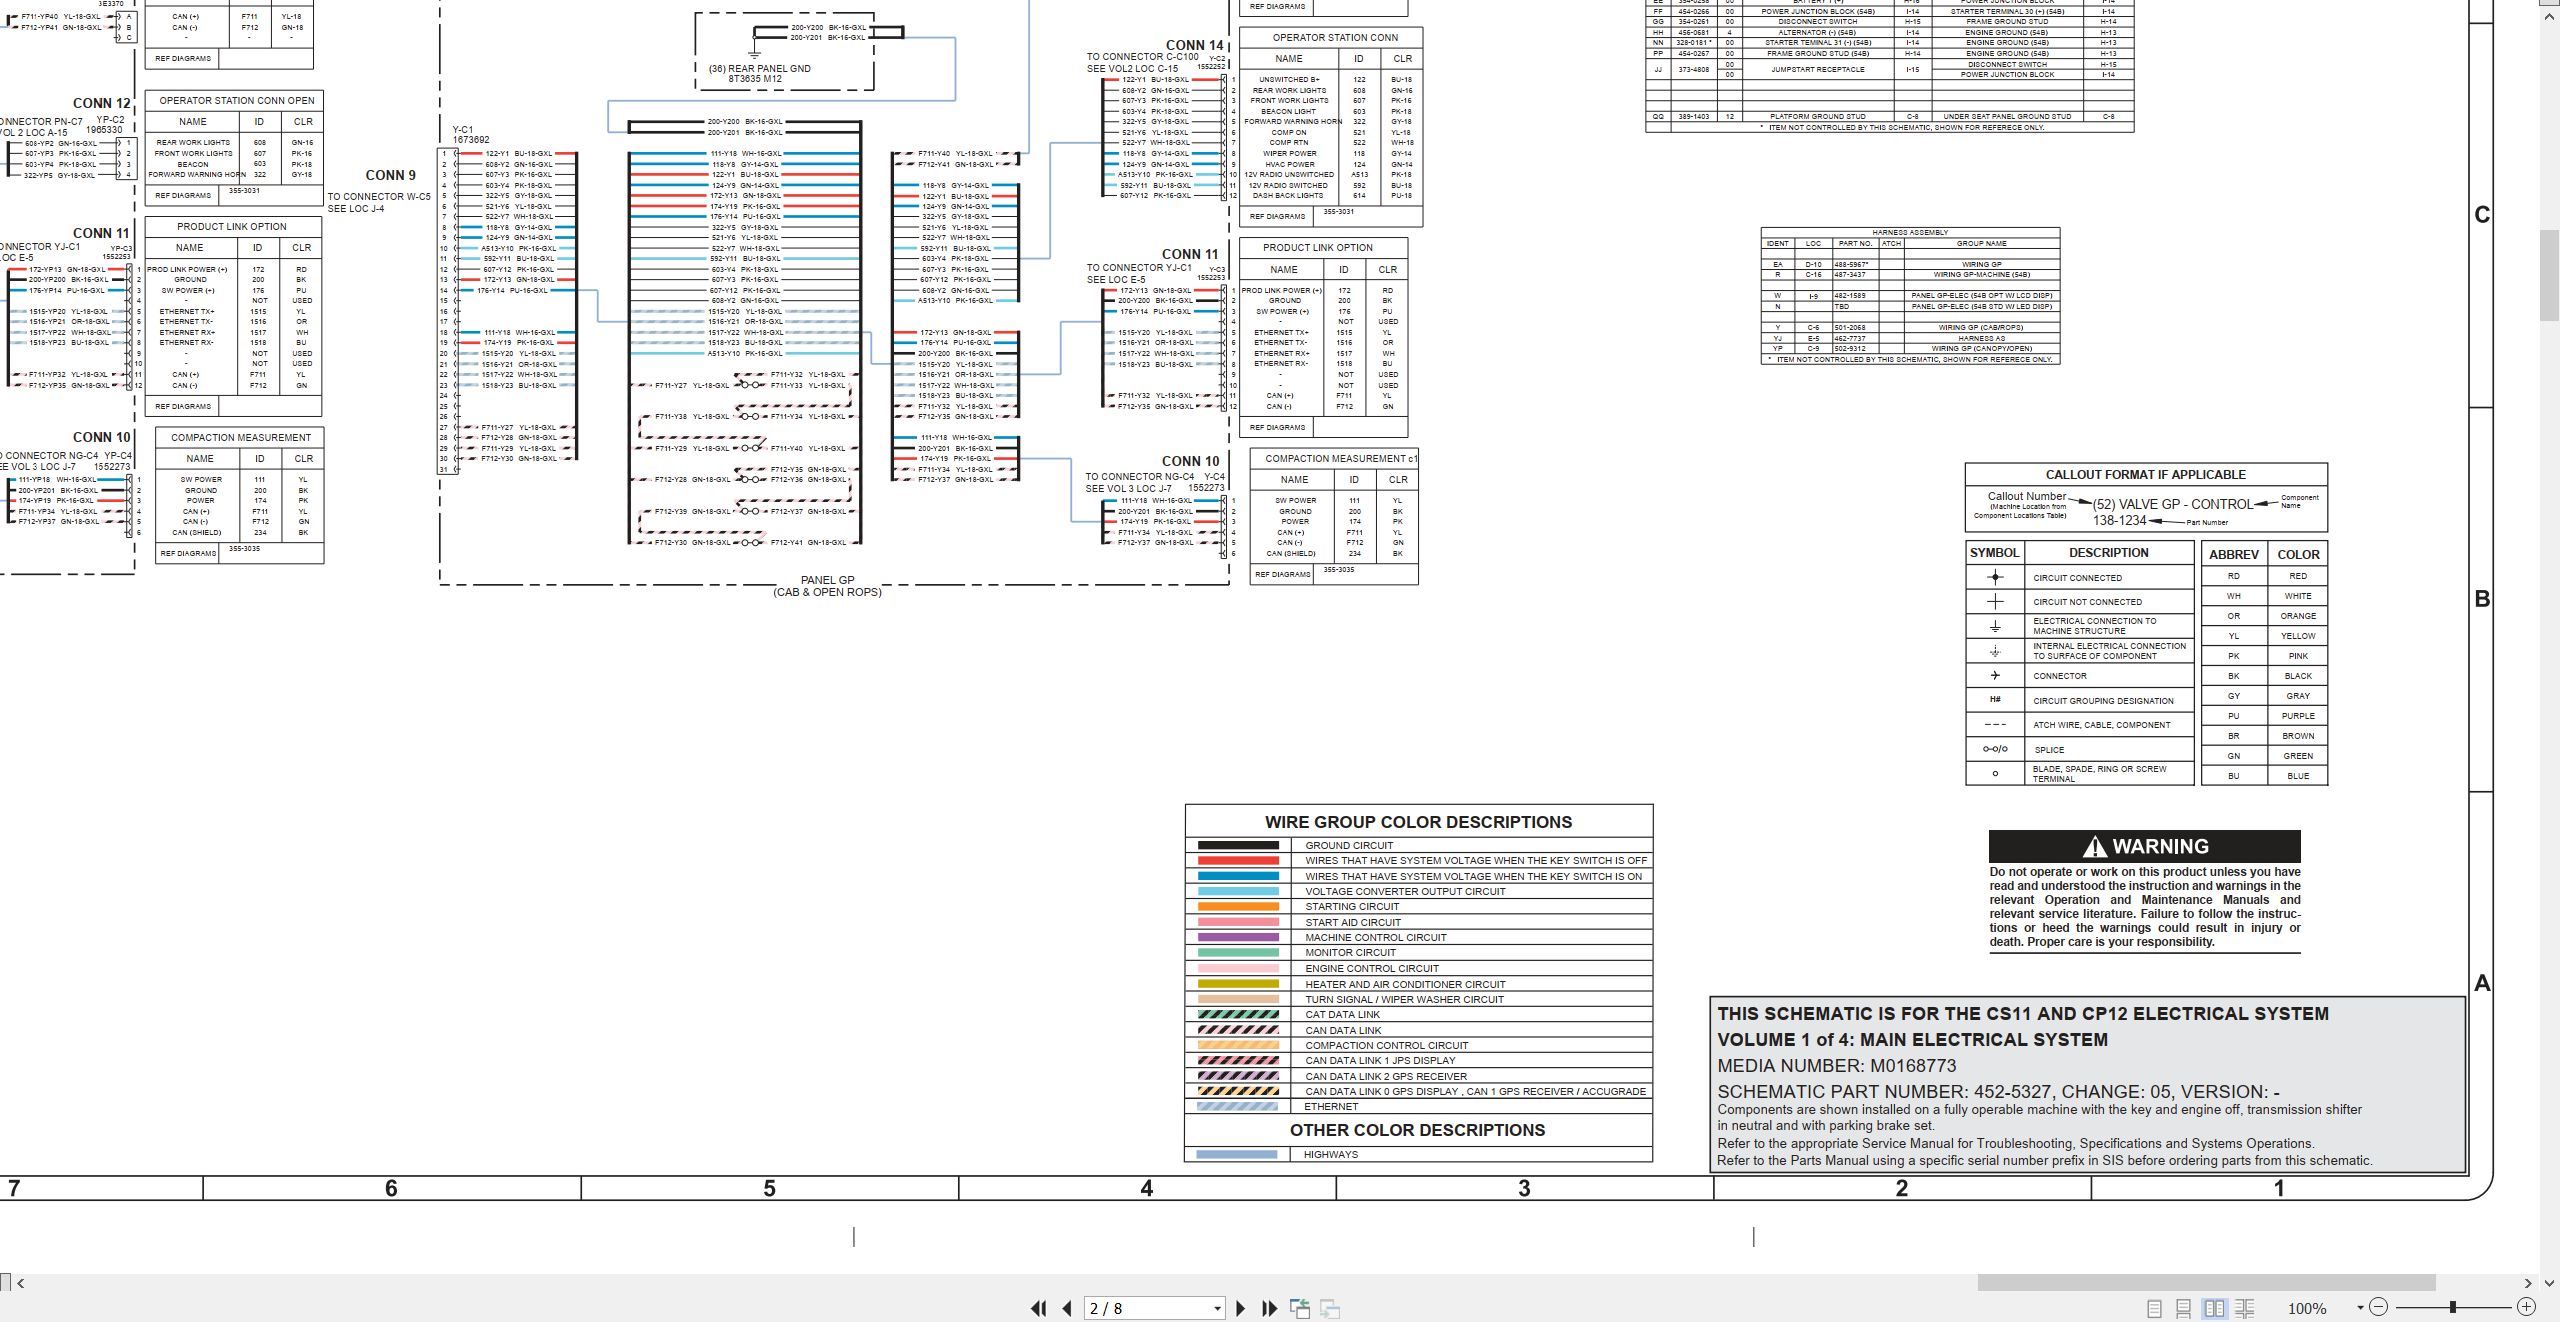This screenshot has height=1322, width=2560.
Task: Switch to two-page view
Action: [x=2215, y=1308]
